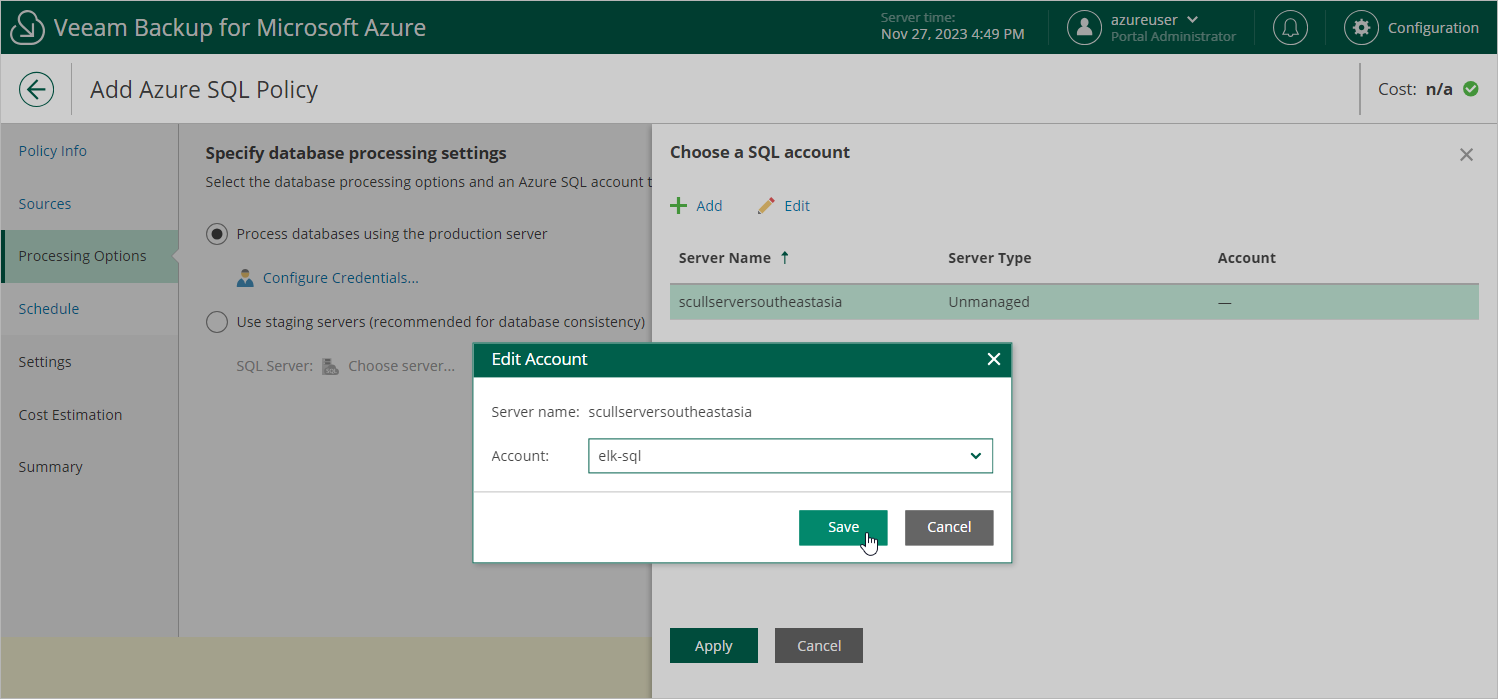The image size is (1498, 699).
Task: Click the Choose server link
Action: coord(401,366)
